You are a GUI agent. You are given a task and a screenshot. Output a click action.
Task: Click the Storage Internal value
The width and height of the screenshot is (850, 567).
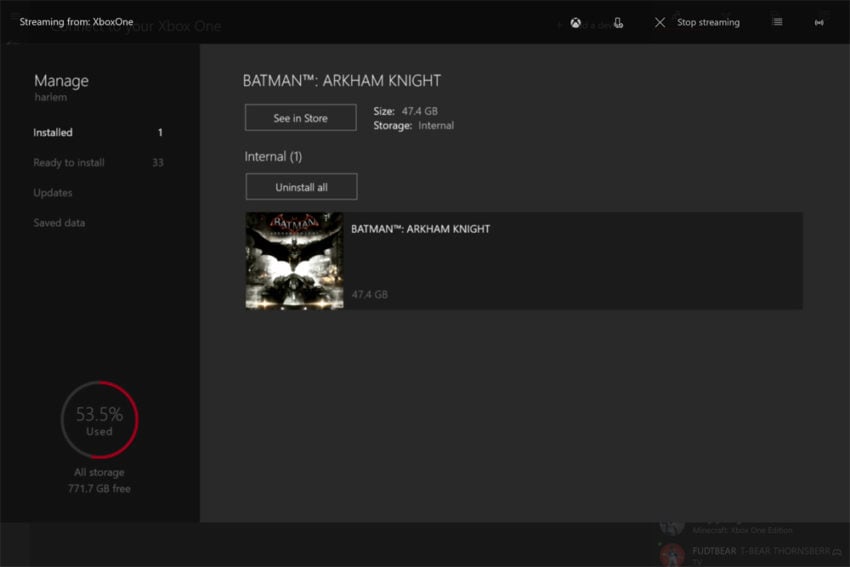pyautogui.click(x=436, y=125)
